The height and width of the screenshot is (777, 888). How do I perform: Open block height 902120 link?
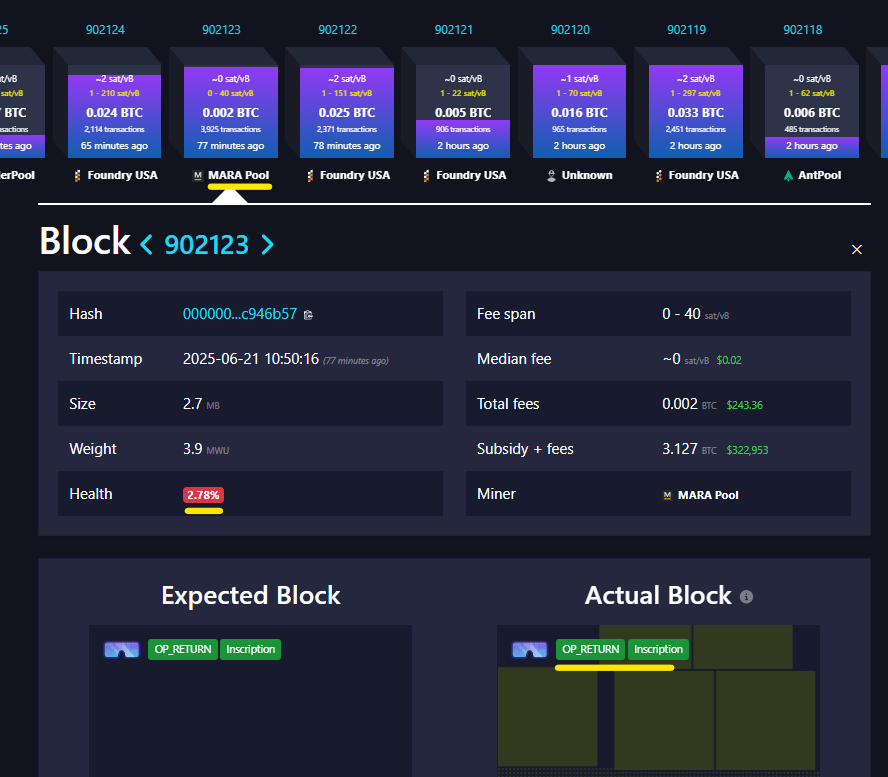tap(570, 29)
